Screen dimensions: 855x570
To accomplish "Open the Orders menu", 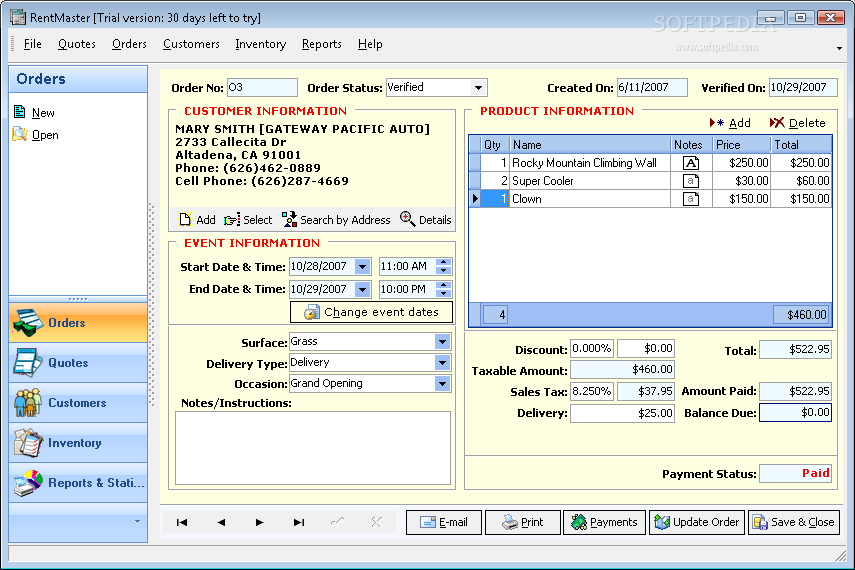I will click(129, 44).
